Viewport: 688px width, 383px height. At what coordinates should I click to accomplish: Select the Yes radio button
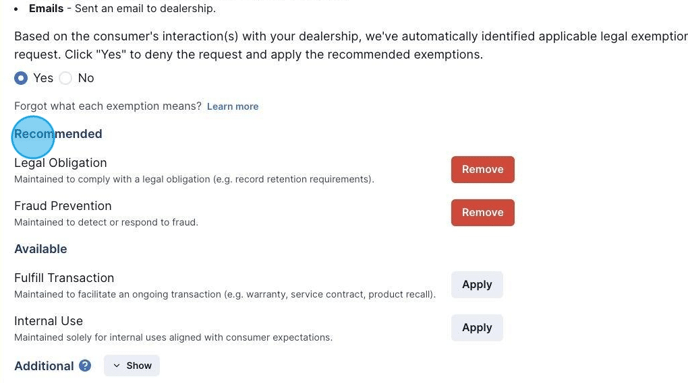tap(21, 78)
